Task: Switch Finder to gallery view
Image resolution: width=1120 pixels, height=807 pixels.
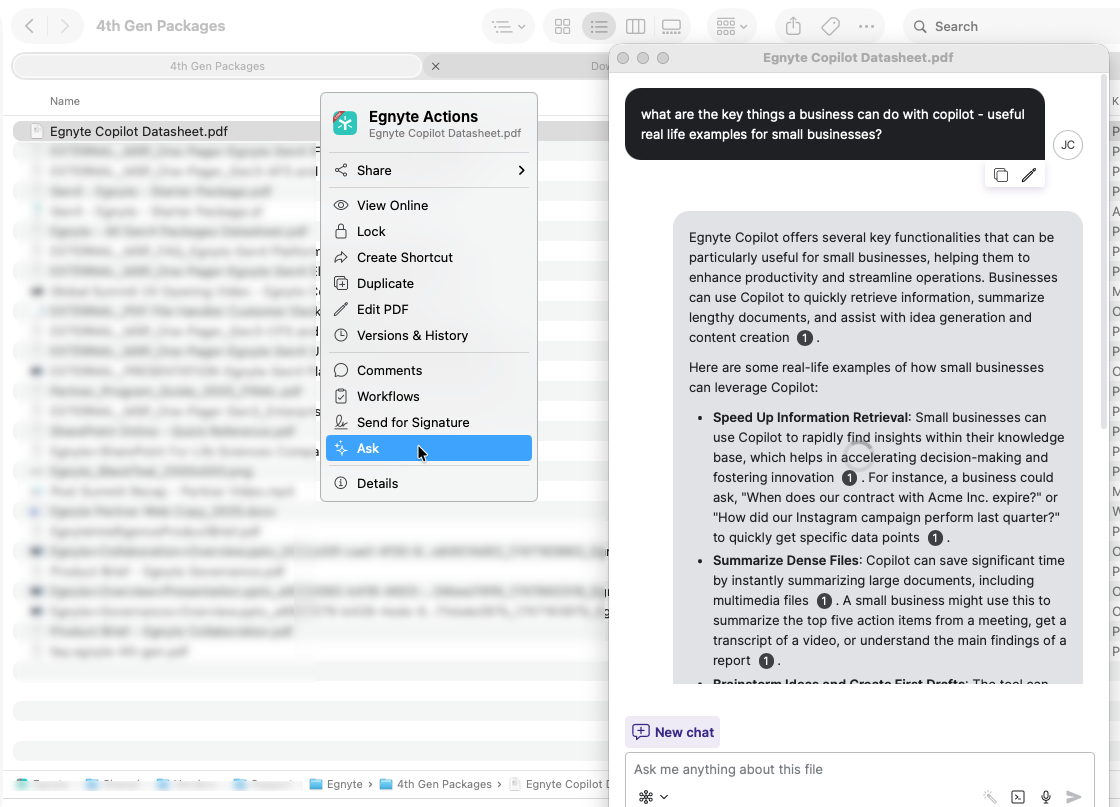Action: [x=671, y=26]
